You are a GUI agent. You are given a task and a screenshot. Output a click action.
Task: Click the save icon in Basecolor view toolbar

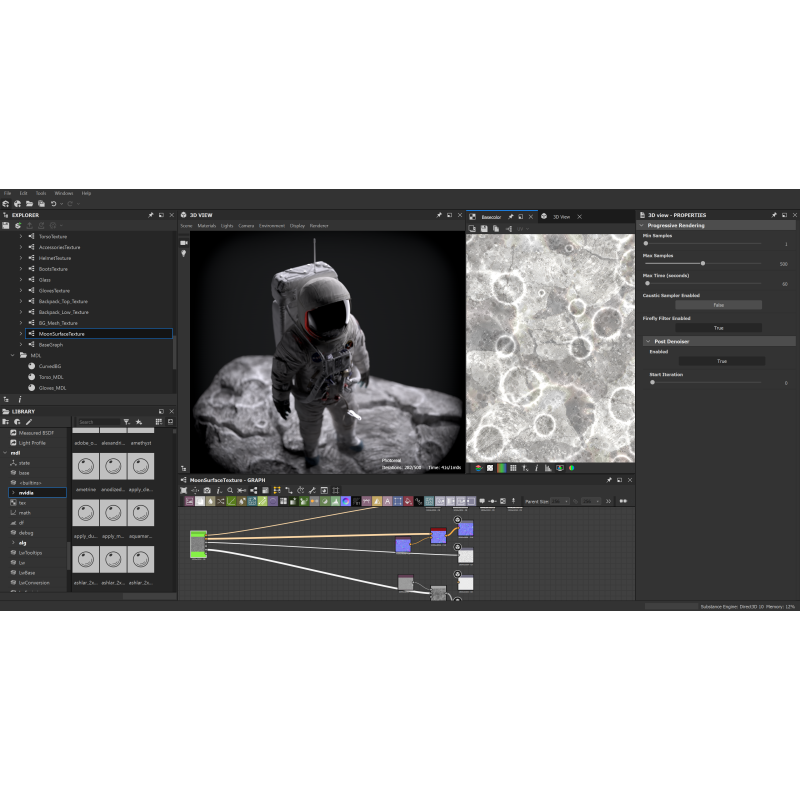tap(484, 228)
